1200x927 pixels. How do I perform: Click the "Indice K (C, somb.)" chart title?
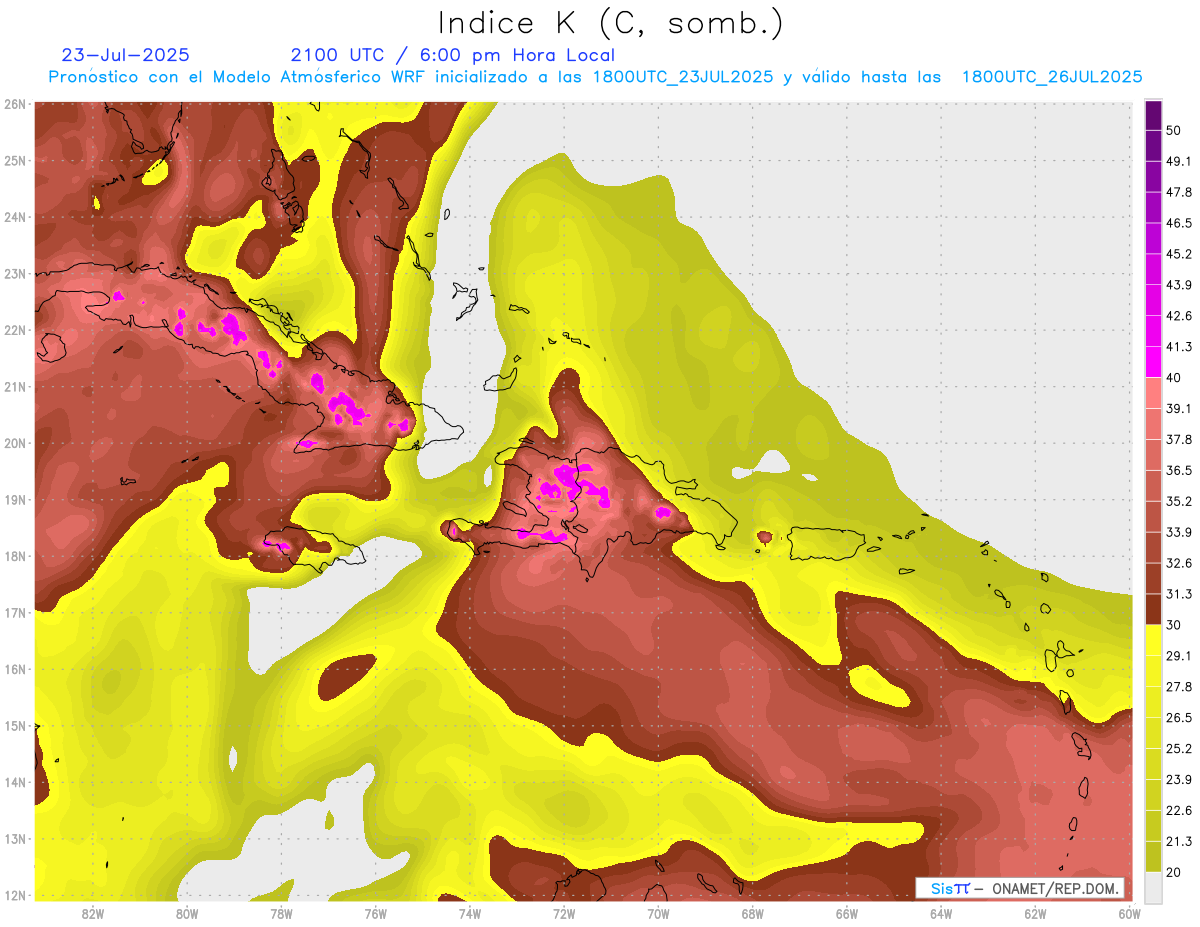(610, 23)
